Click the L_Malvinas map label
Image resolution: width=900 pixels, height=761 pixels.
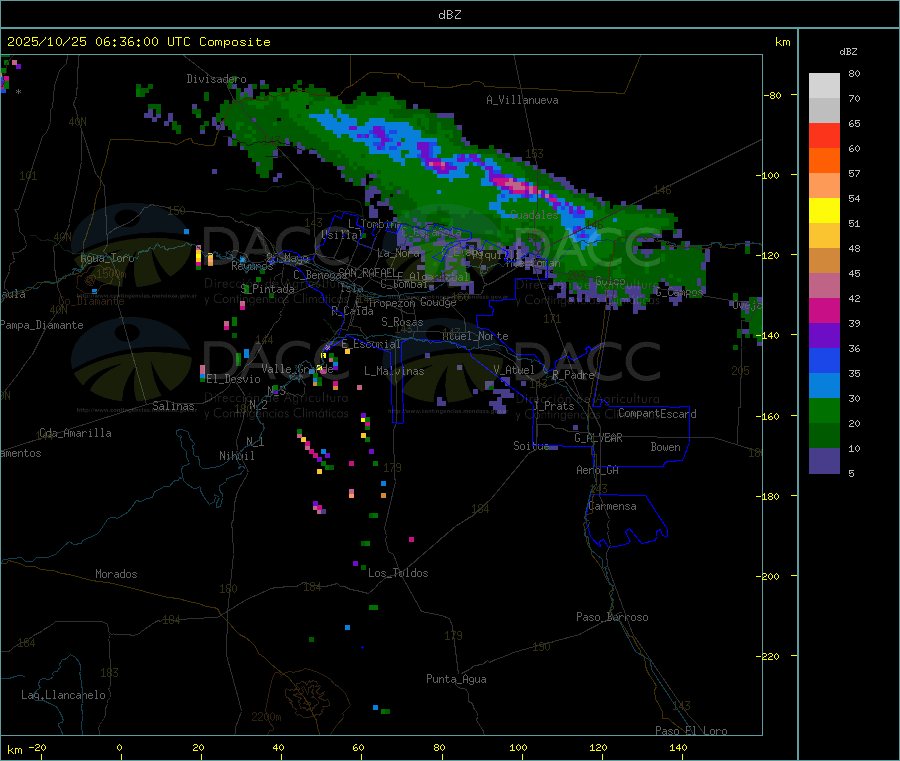click(394, 371)
